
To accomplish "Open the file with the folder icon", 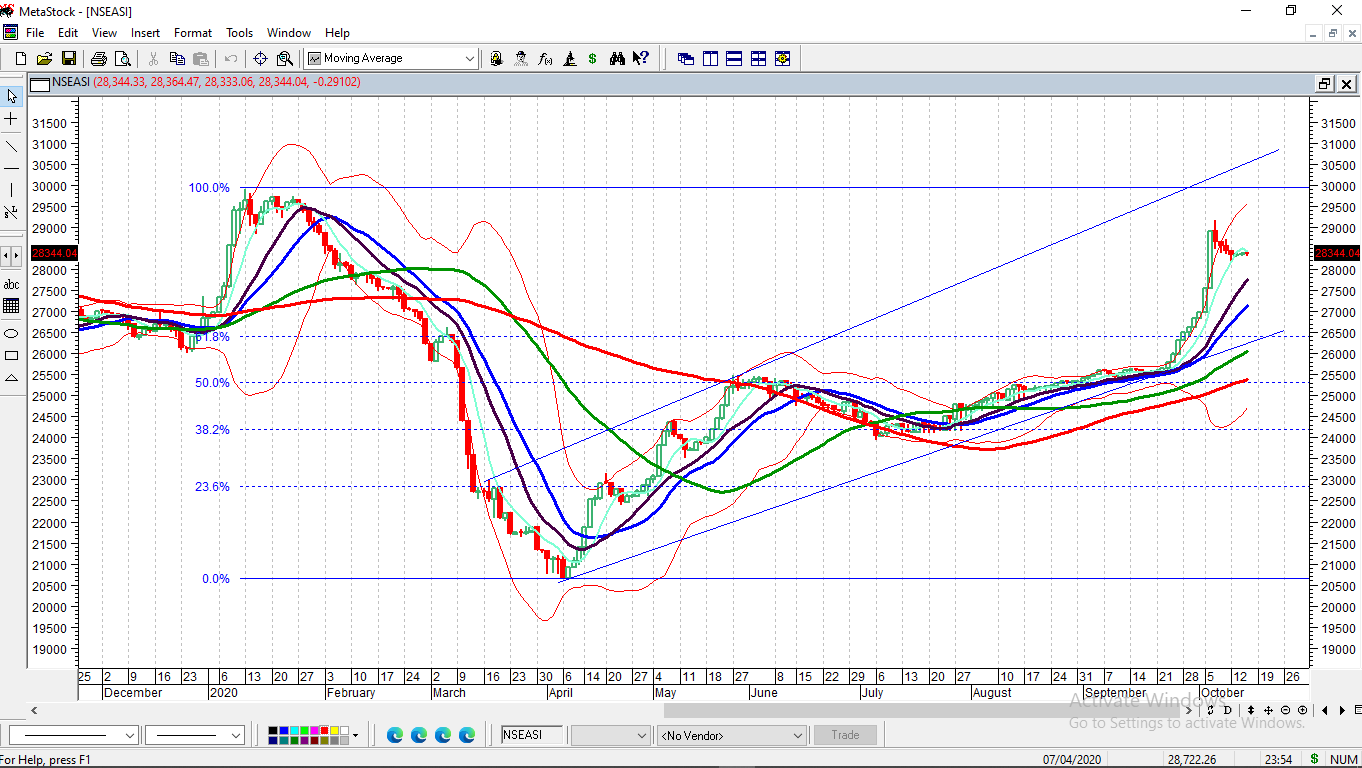I will click(44, 59).
